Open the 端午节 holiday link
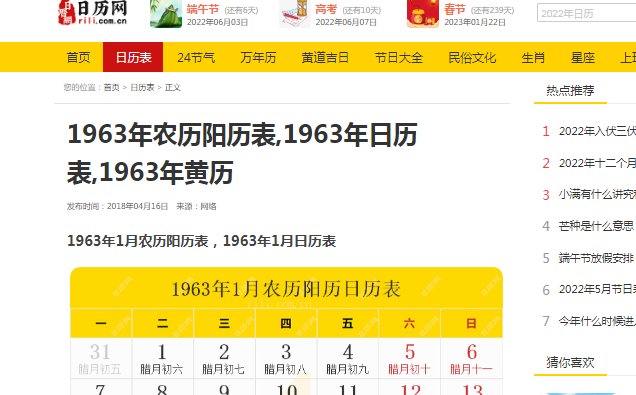Image resolution: width=636 pixels, height=395 pixels. pos(202,9)
